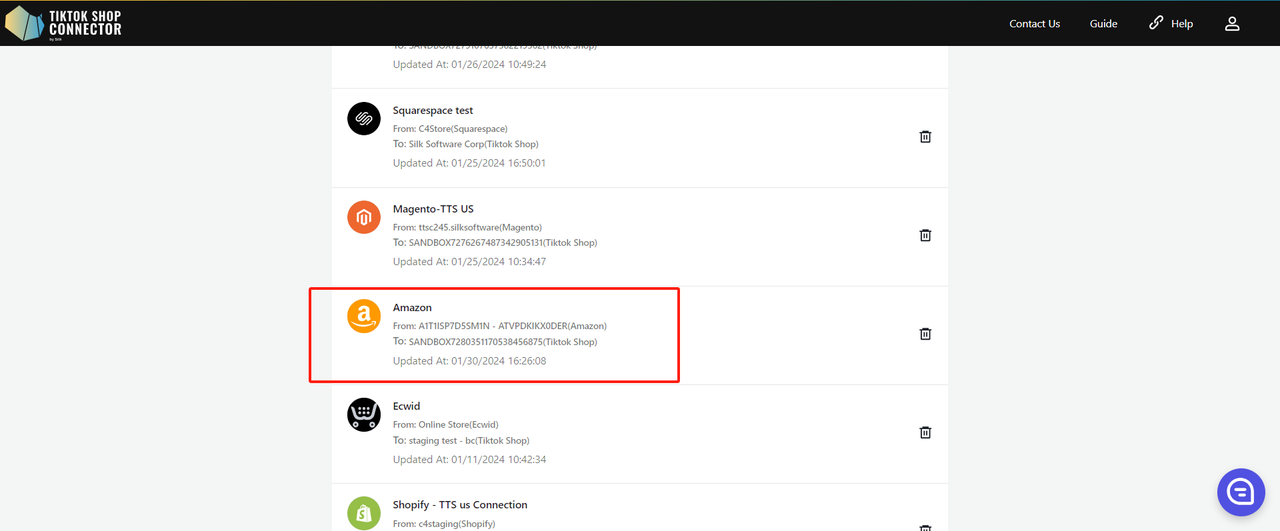This screenshot has height=531, width=1280.
Task: Delete the Ecwid connection
Action: (925, 433)
